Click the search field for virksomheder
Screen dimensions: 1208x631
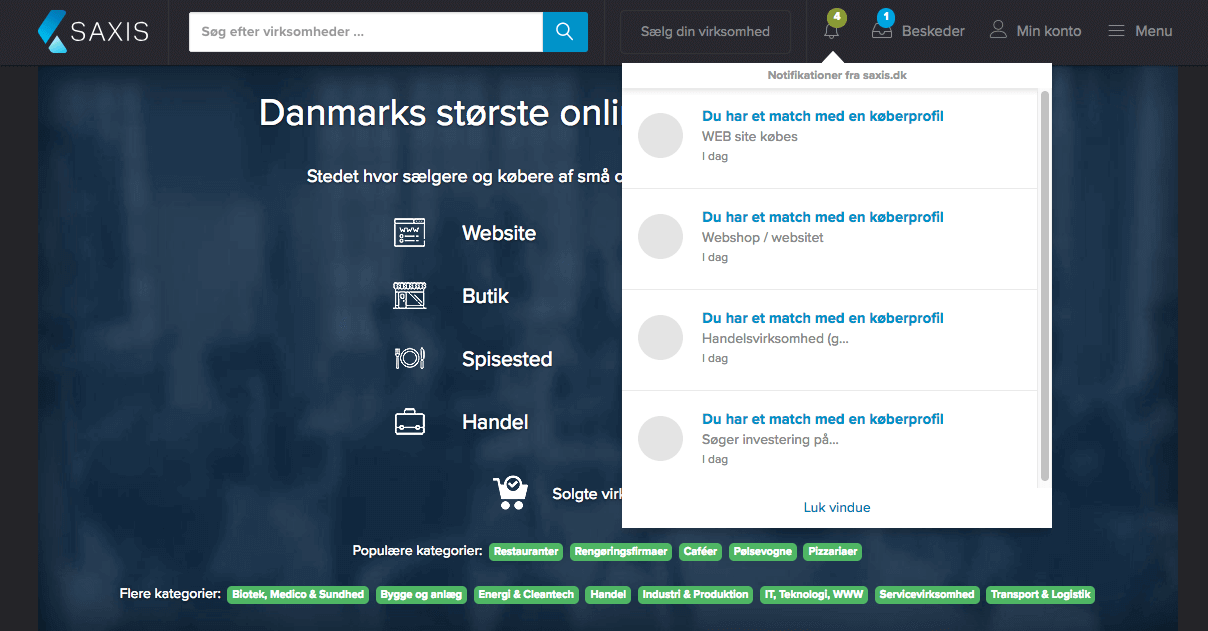(x=365, y=32)
